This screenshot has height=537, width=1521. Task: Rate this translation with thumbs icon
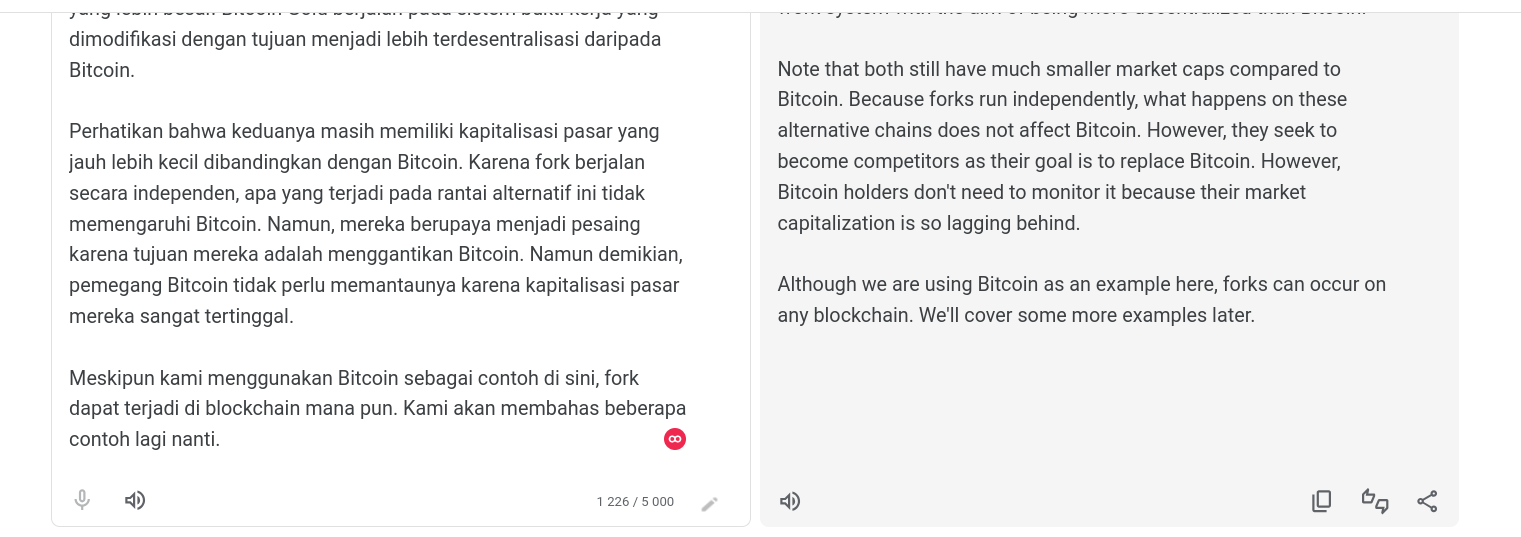pyautogui.click(x=1375, y=501)
